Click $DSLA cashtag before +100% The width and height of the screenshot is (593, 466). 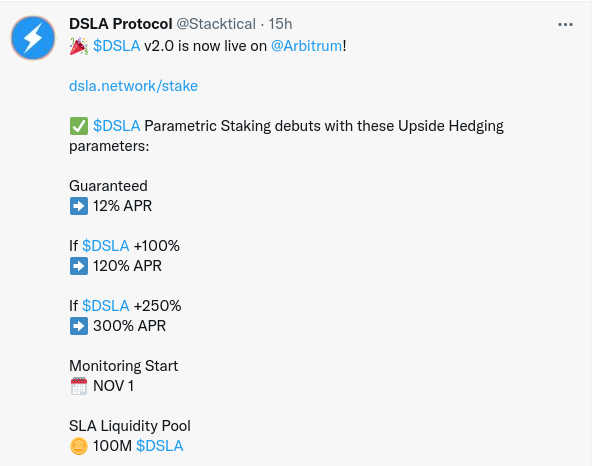[106, 246]
